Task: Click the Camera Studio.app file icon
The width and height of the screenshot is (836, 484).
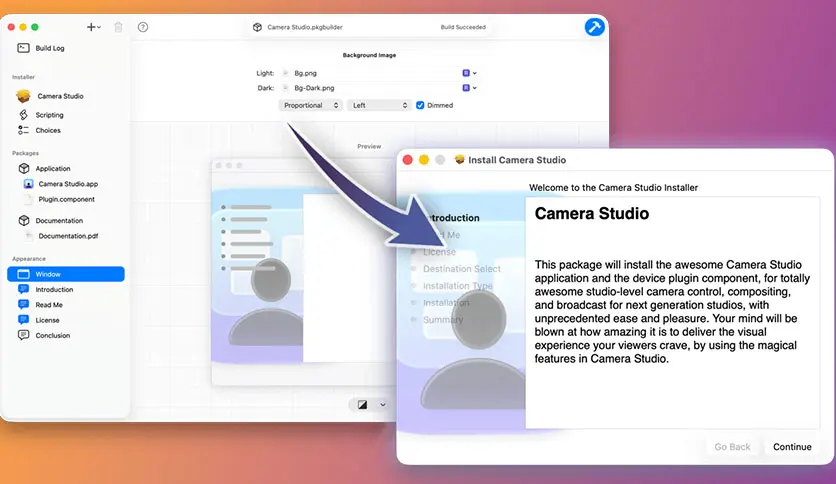Action: point(29,184)
